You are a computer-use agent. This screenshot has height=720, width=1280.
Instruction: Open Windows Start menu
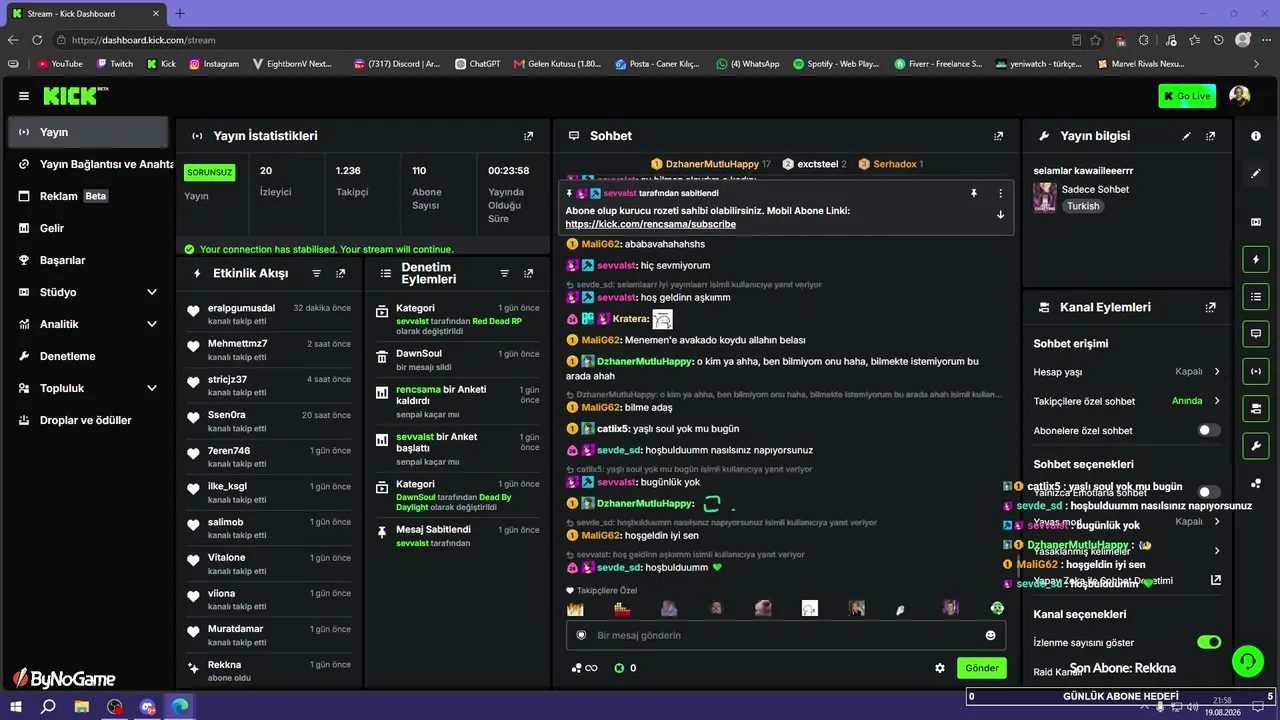click(17, 706)
